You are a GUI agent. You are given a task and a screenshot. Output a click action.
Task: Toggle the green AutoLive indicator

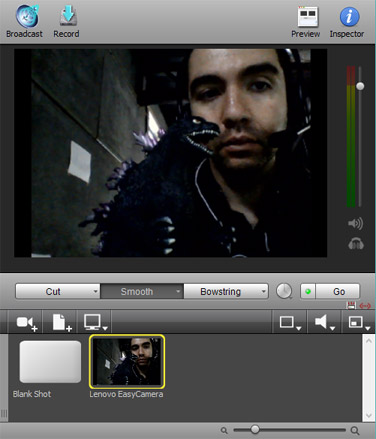308,292
